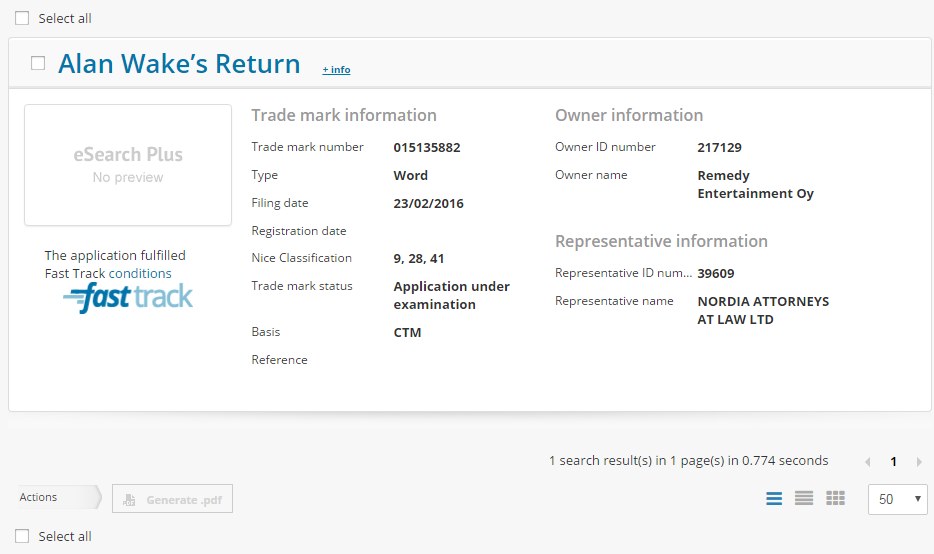
Task: Click the PDF icon in Generate button
Action: tap(129, 500)
